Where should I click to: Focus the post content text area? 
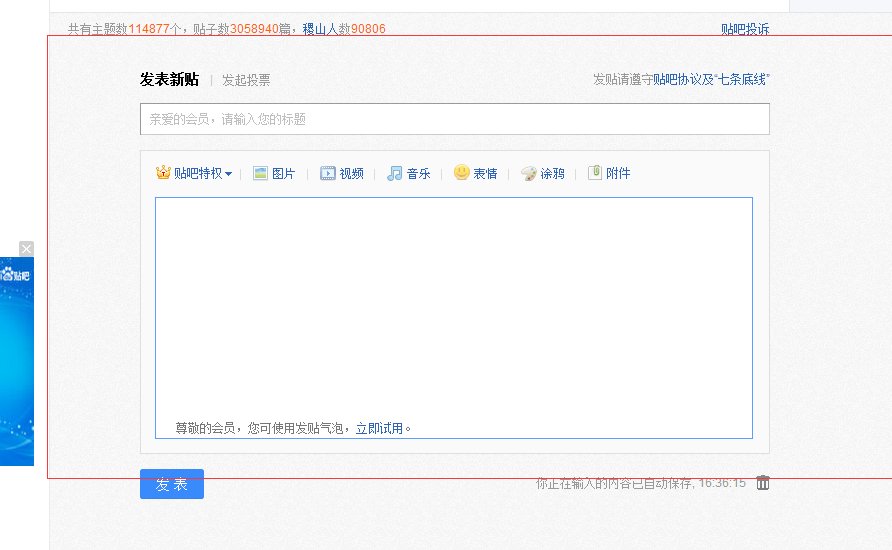(454, 318)
